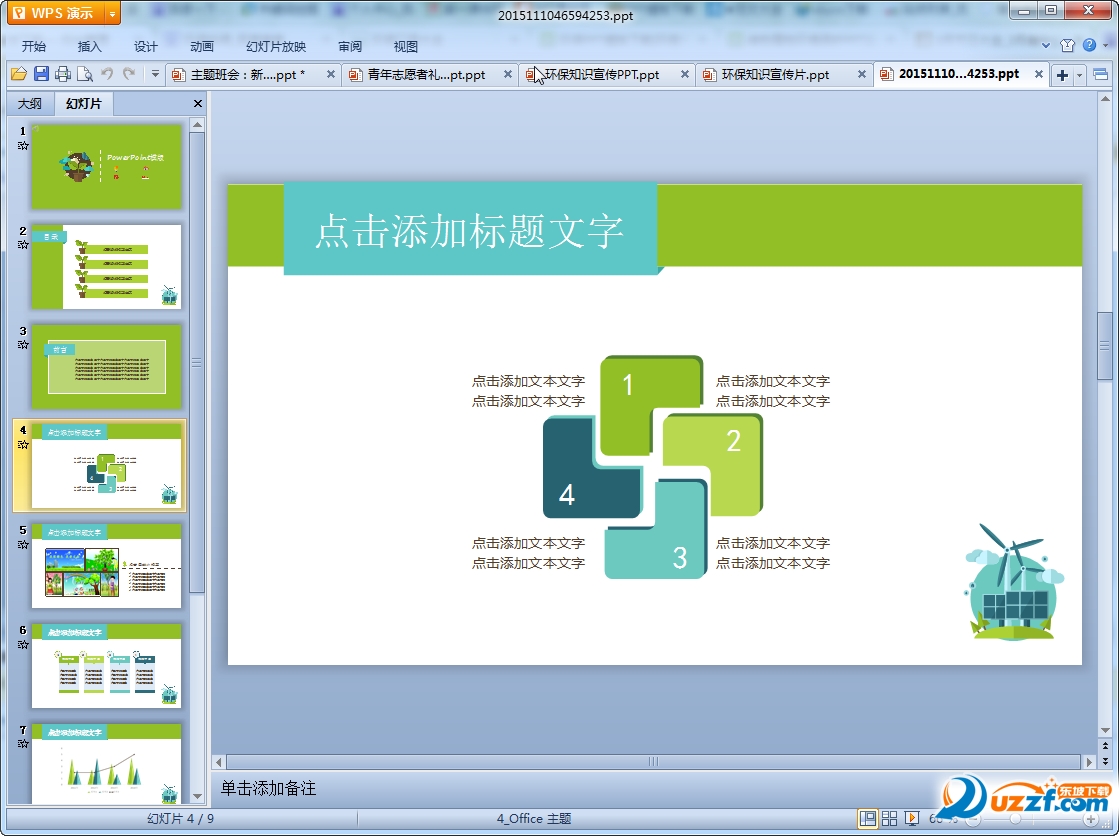Screen dimensions: 1119x836
Task: Select slide 7 thumbnail with chart
Action: 106,763
